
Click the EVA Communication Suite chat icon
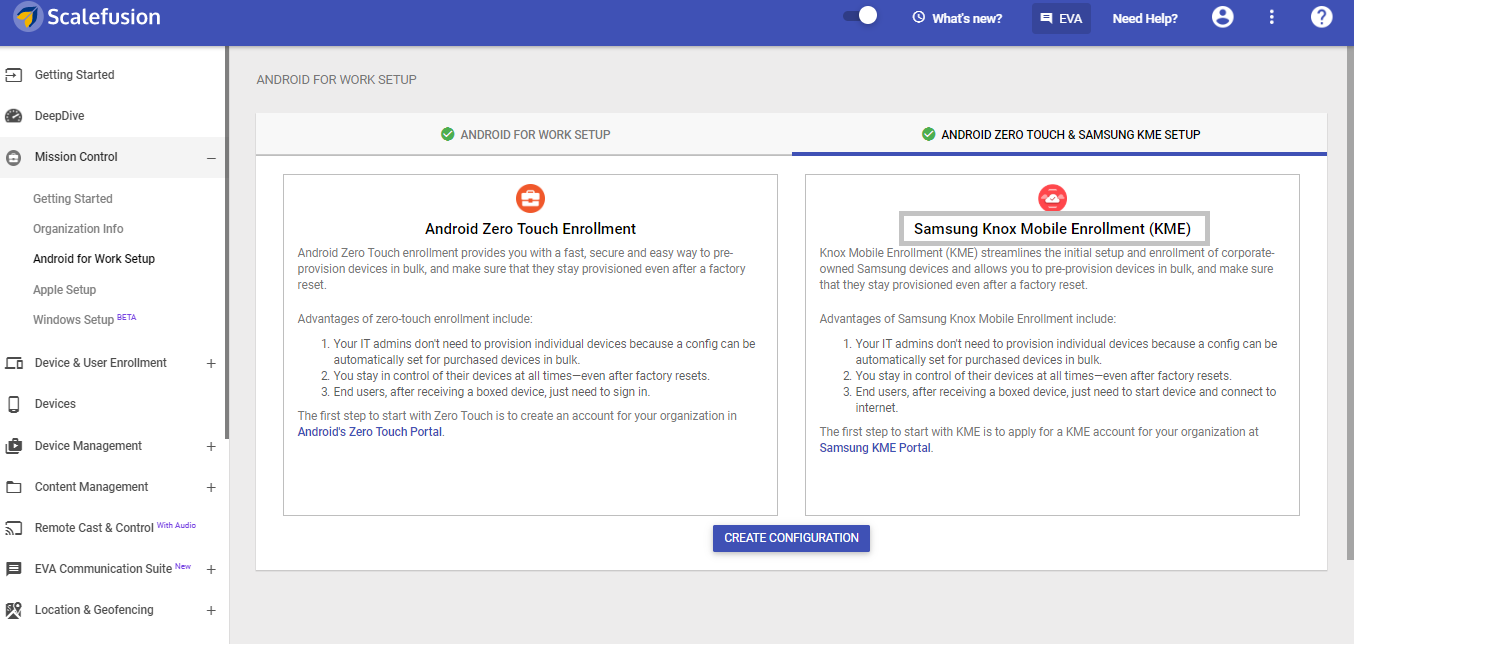click(x=14, y=569)
